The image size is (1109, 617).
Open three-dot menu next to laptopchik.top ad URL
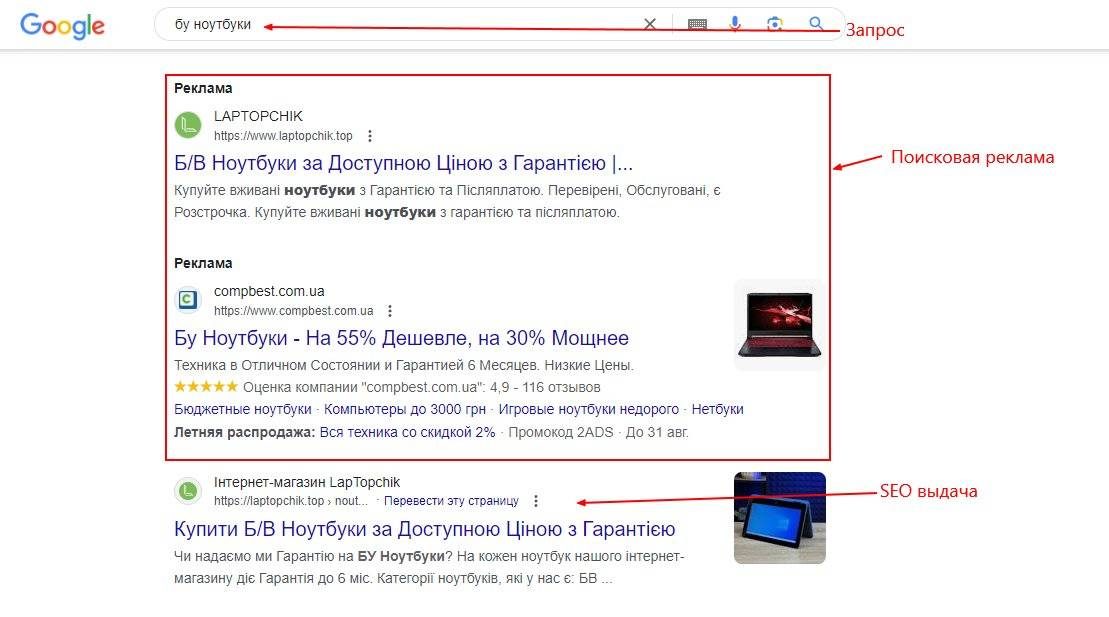tap(370, 136)
